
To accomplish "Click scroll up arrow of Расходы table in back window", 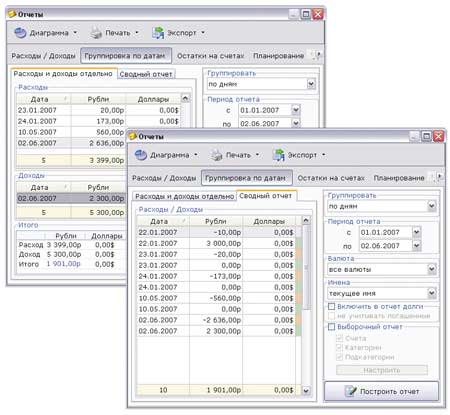I will pos(185,98).
